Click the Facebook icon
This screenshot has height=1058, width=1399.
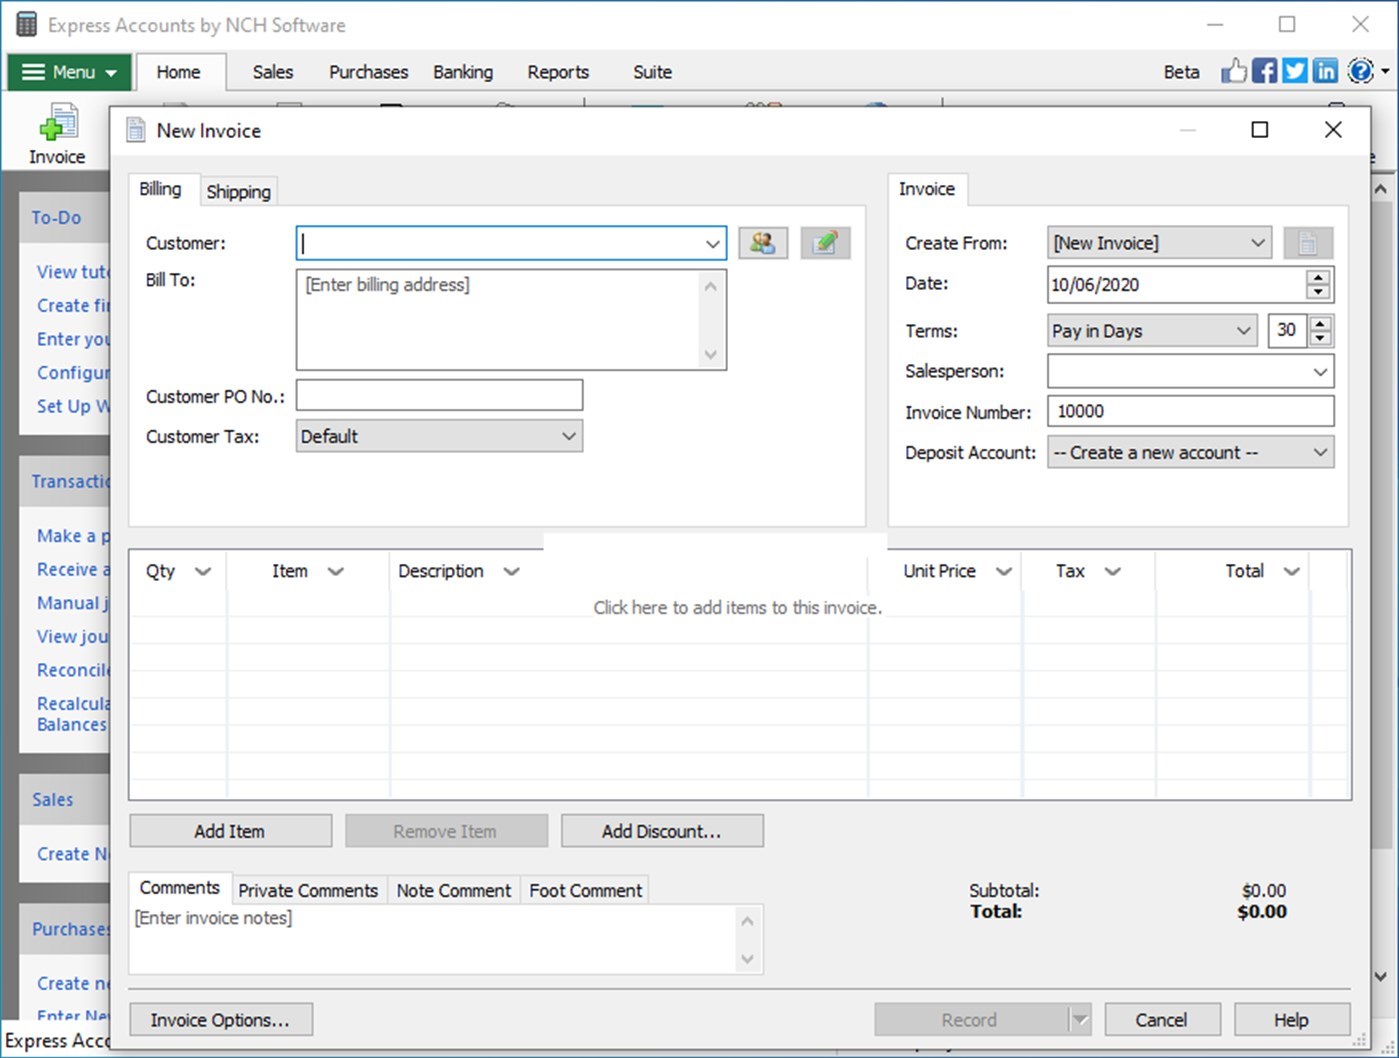(x=1263, y=70)
